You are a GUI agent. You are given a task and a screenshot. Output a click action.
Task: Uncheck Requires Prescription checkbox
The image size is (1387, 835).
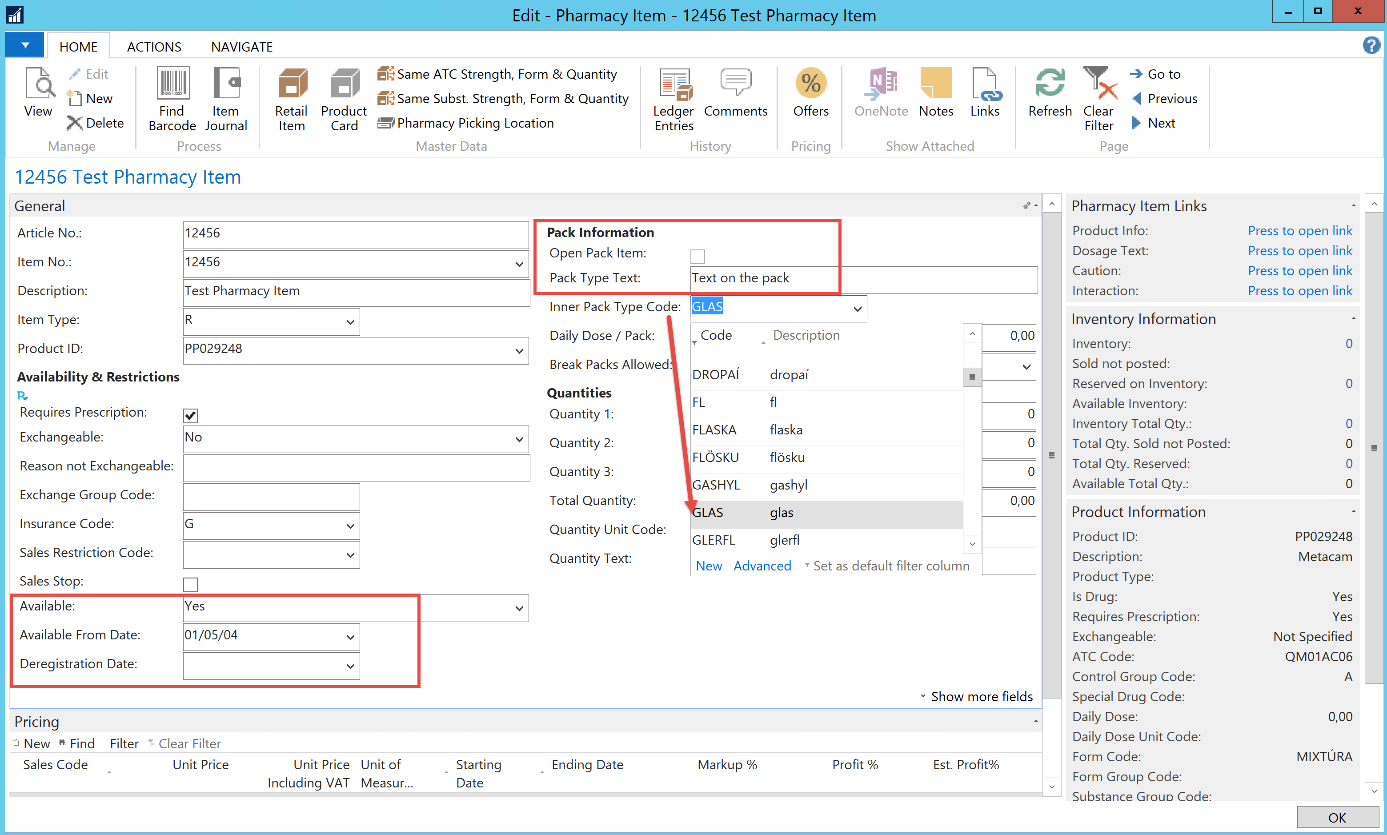pyautogui.click(x=191, y=415)
